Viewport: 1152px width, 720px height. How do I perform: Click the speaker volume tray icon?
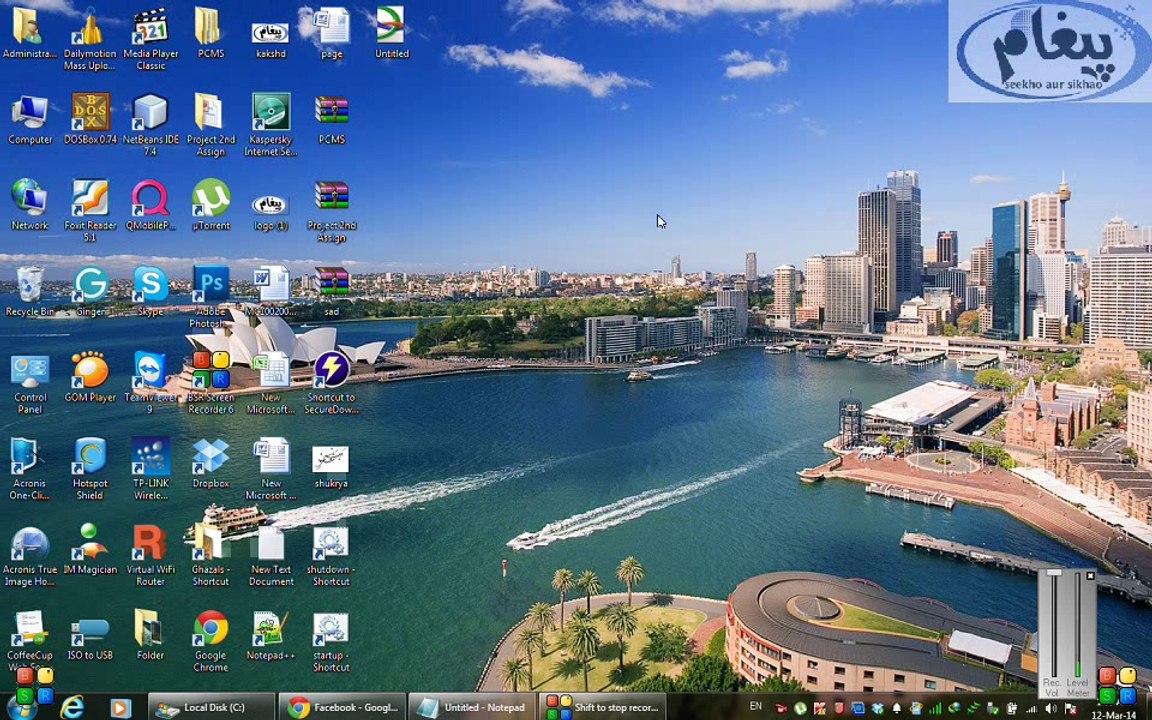(1051, 709)
